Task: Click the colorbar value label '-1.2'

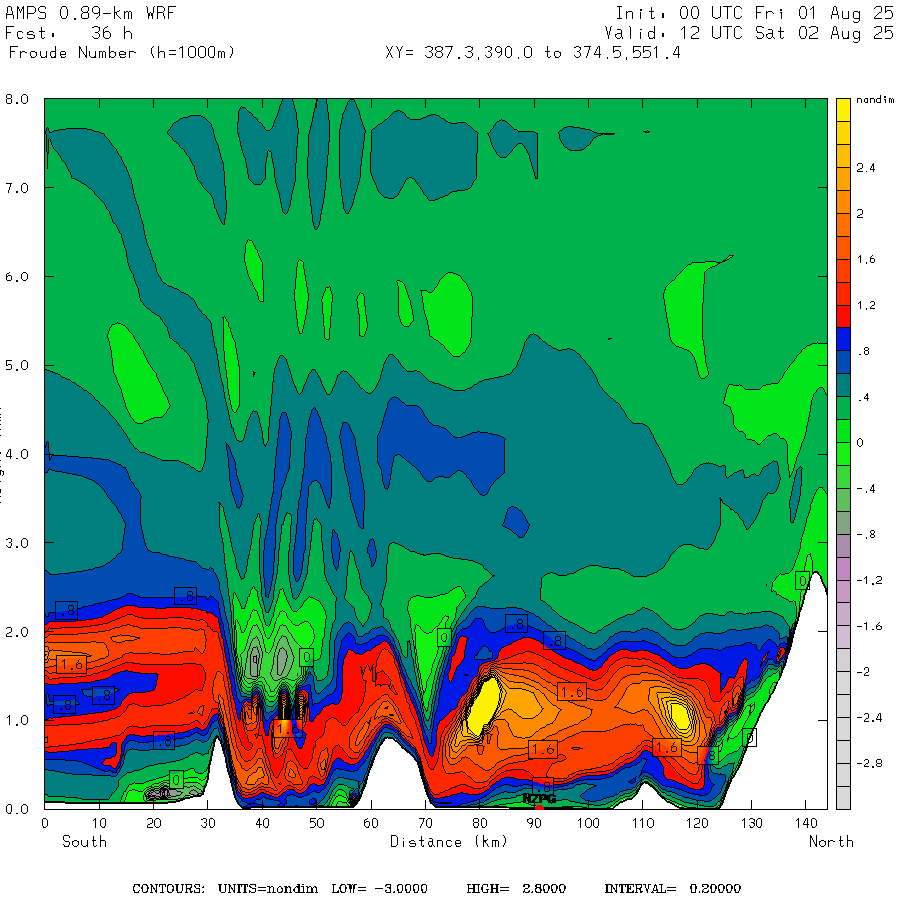Action: point(869,580)
